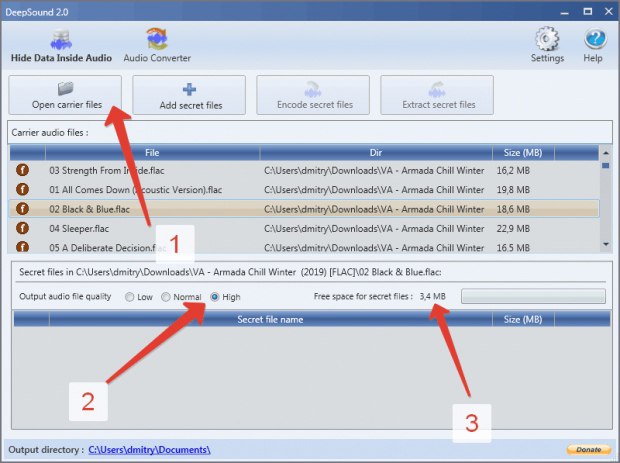Click FLAC icon of 03 Strength From Inside
This screenshot has height=463, width=620.
point(23,170)
